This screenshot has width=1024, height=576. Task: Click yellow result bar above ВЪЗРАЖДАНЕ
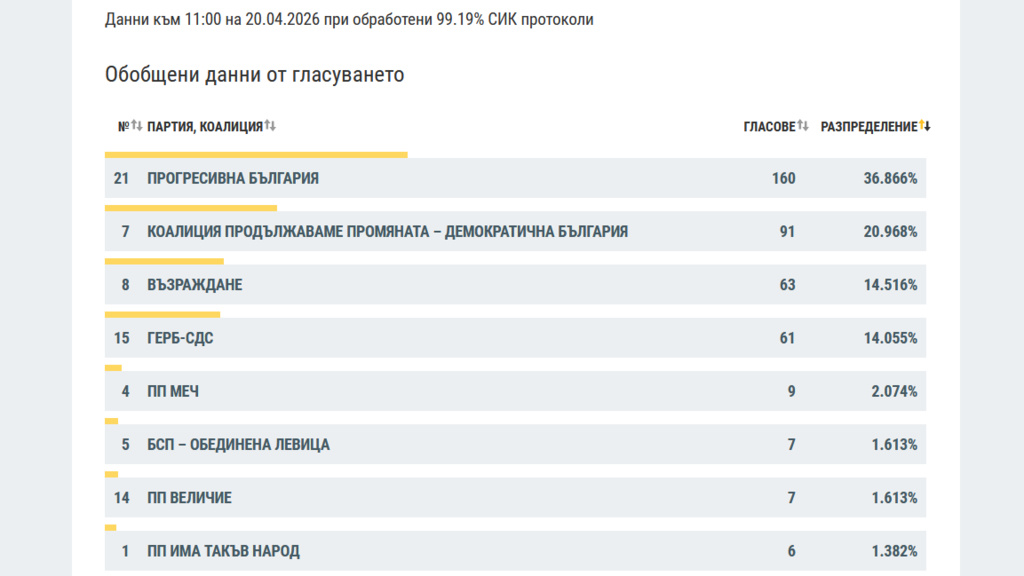coord(164,261)
